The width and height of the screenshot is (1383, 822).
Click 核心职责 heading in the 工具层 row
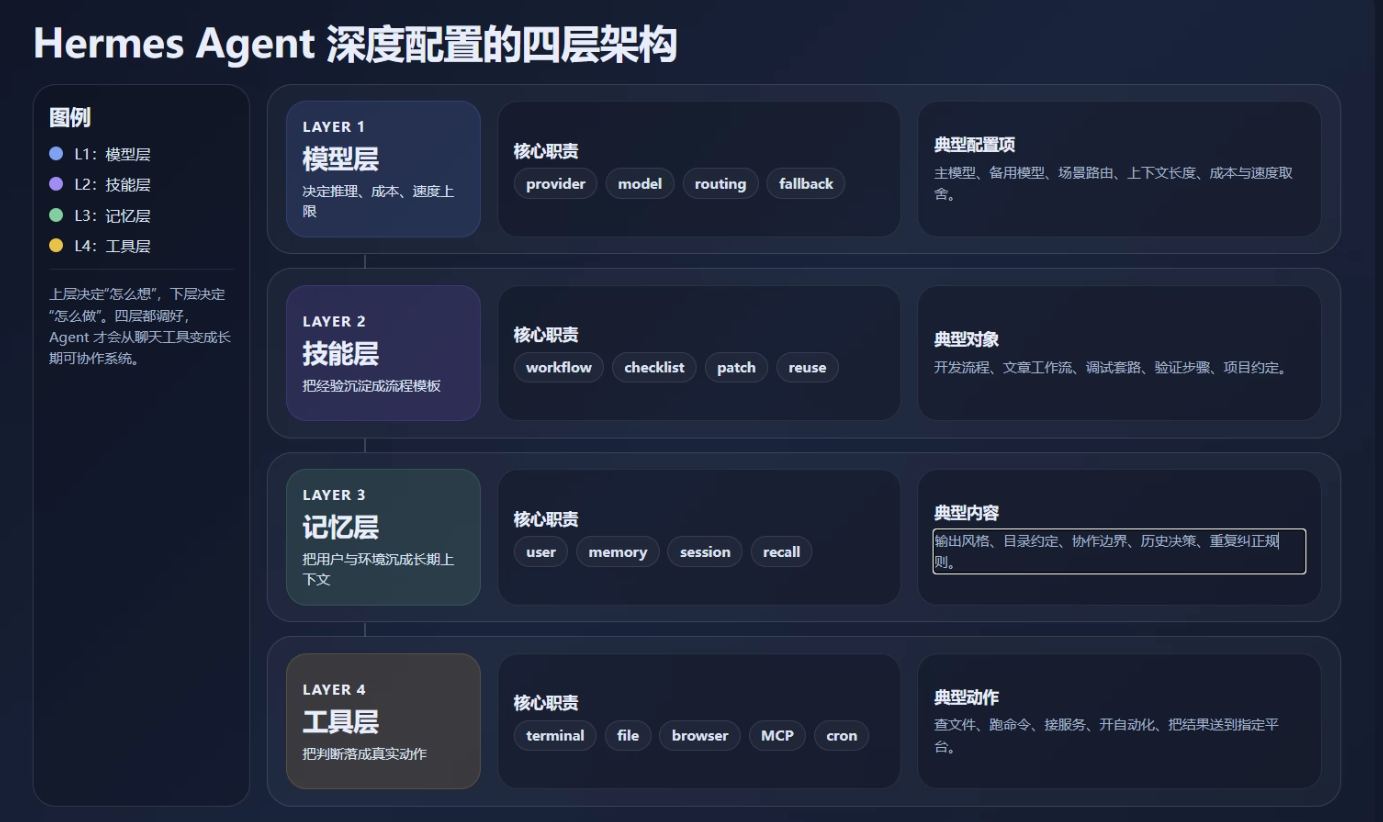pyautogui.click(x=546, y=703)
